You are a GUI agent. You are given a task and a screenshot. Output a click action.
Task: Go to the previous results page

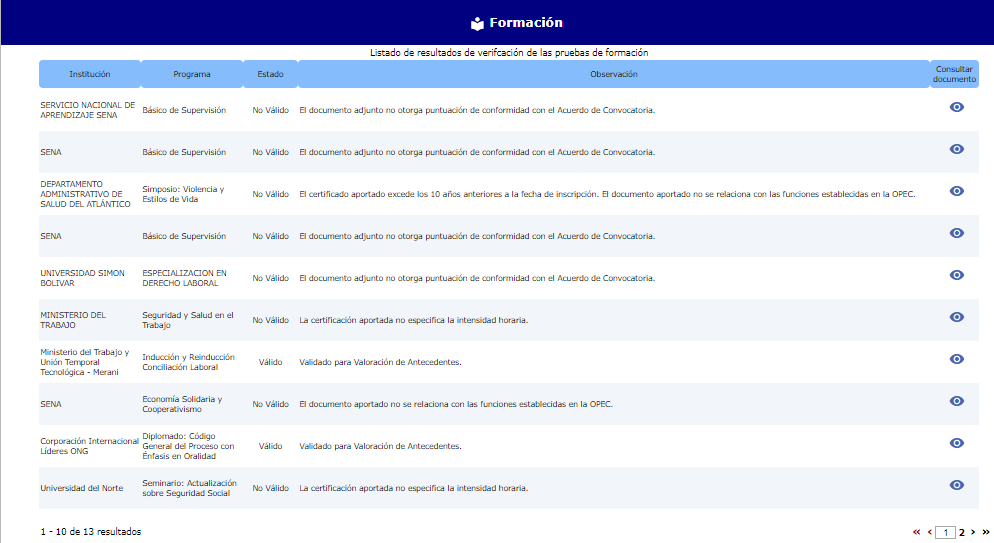pos(929,532)
